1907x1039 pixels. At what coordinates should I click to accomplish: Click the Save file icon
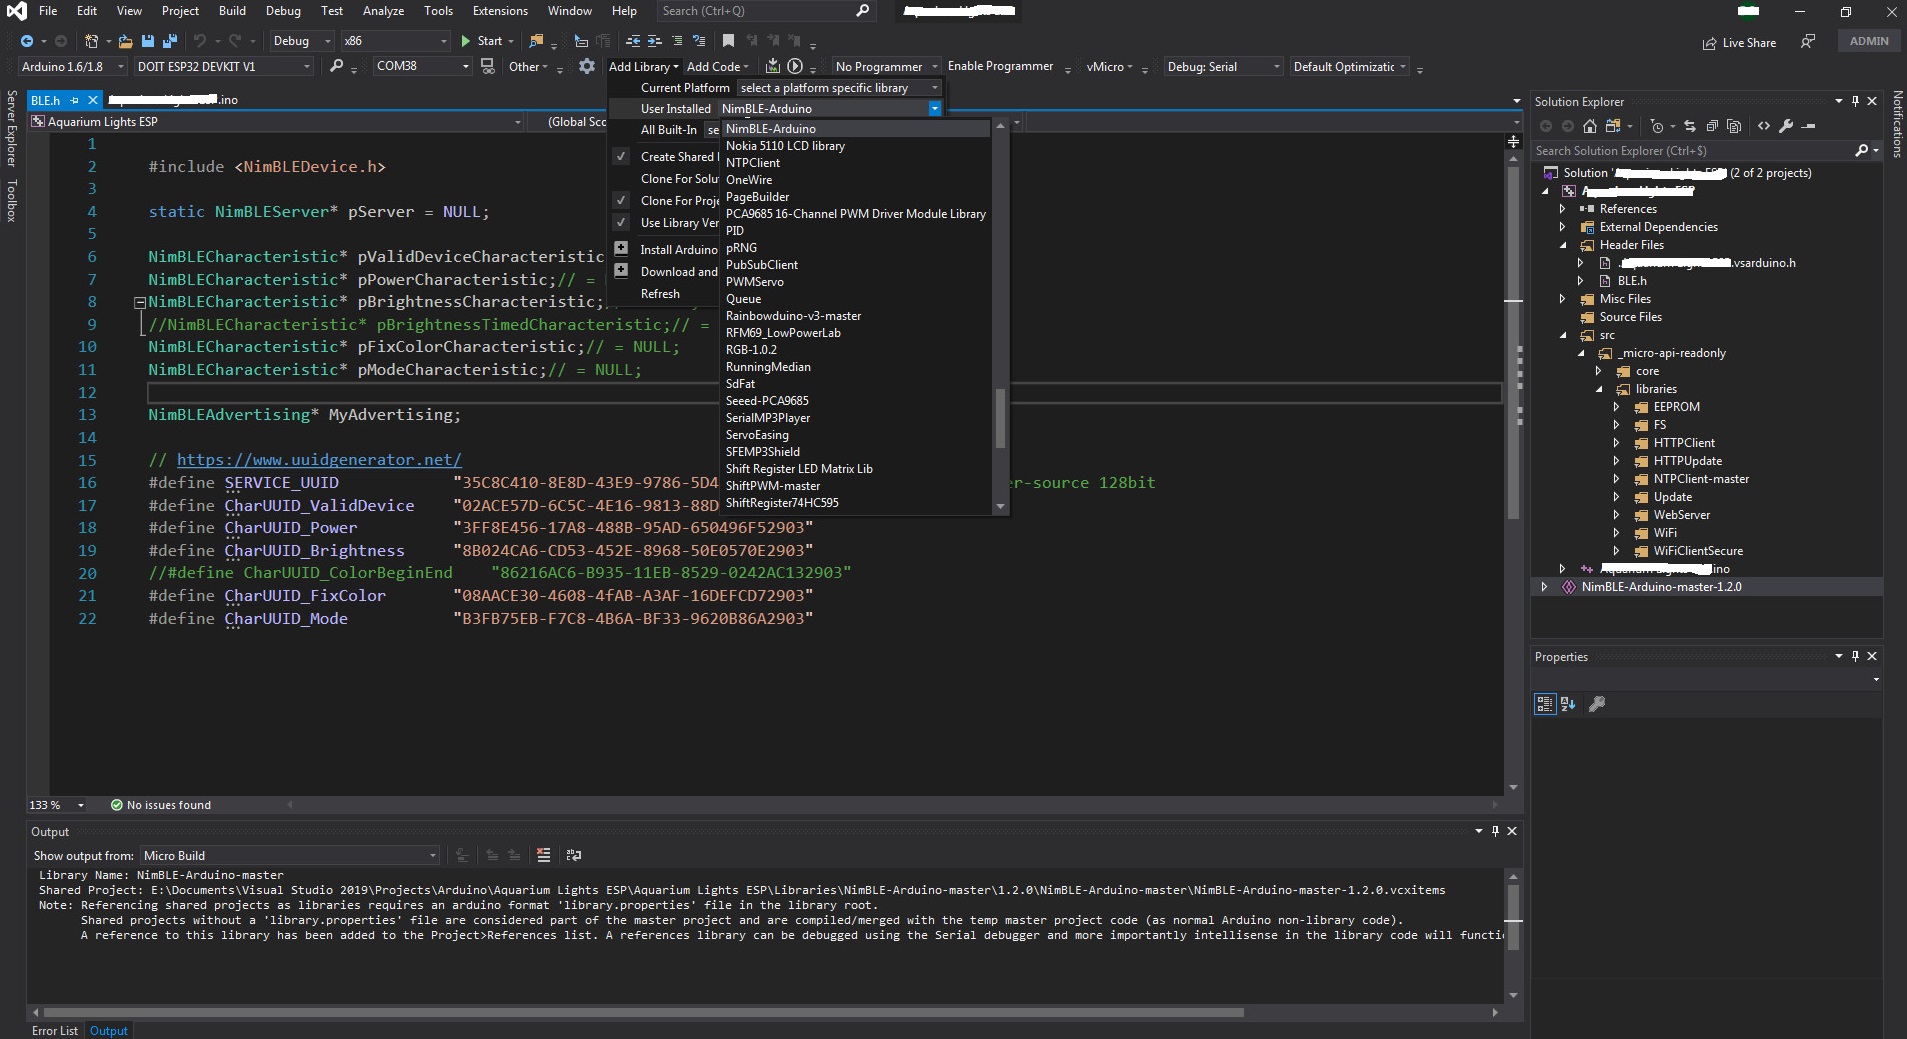[148, 41]
